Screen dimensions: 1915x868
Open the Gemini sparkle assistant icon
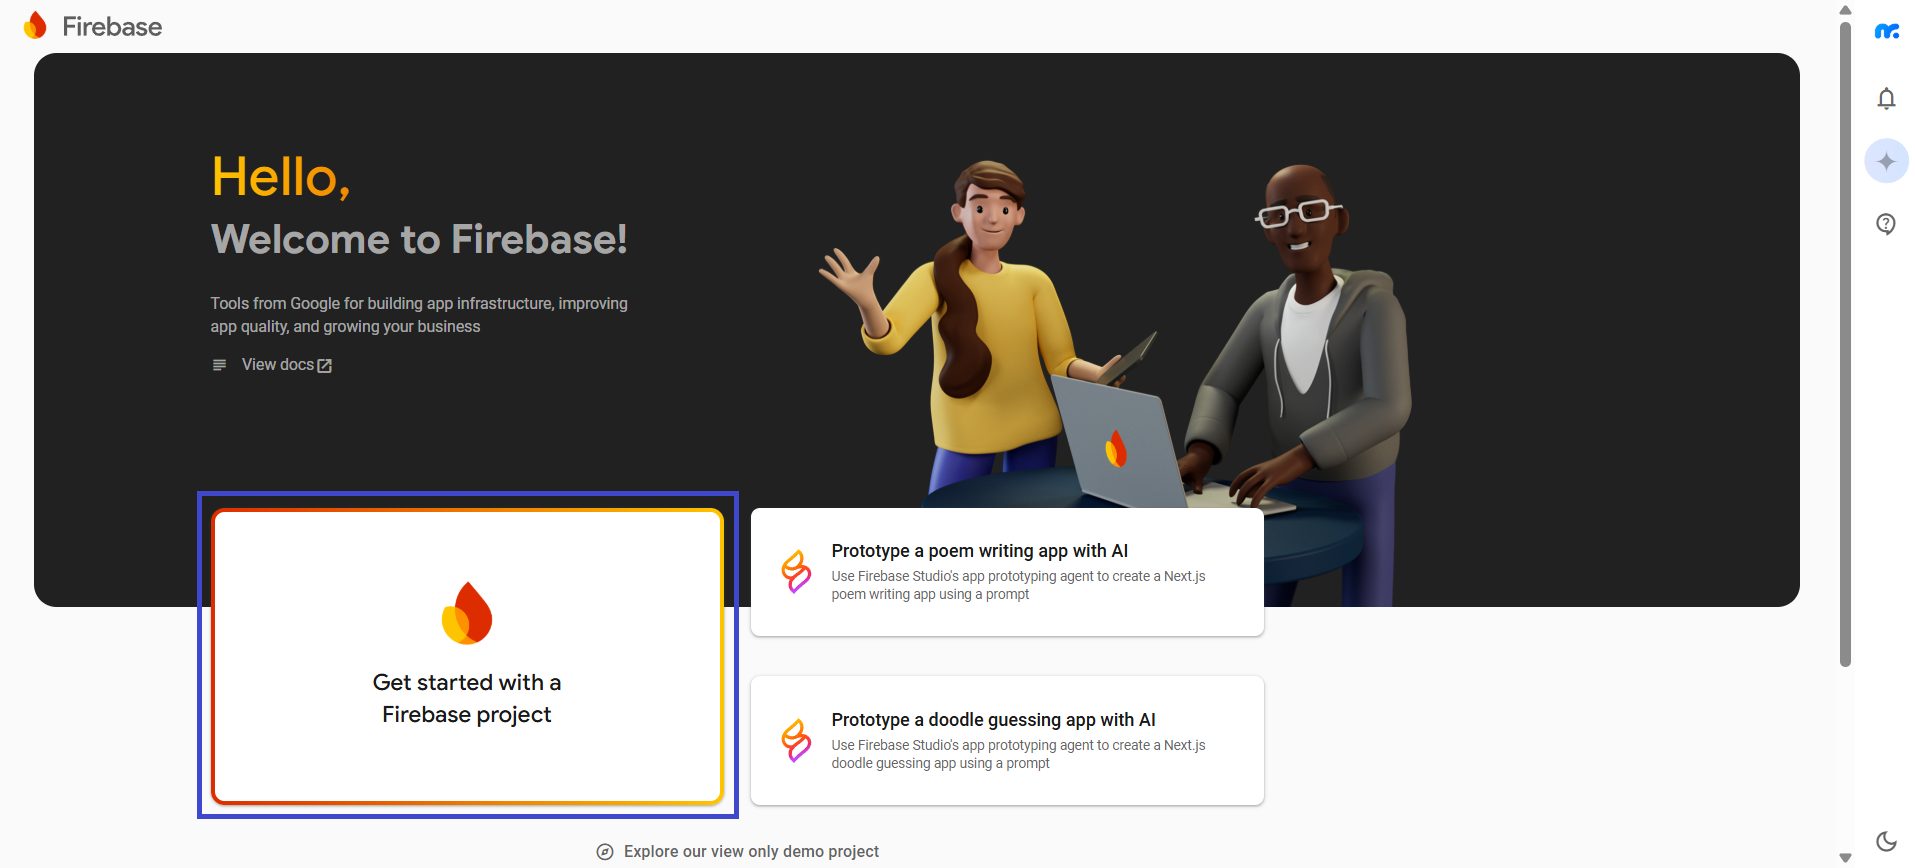click(1886, 161)
